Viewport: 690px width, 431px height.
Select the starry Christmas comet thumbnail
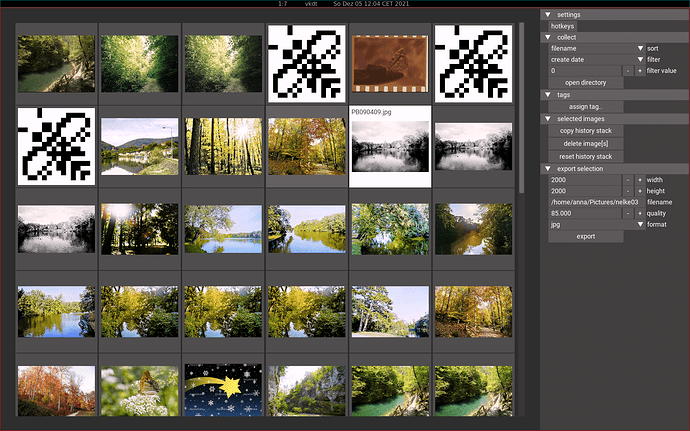point(223,391)
